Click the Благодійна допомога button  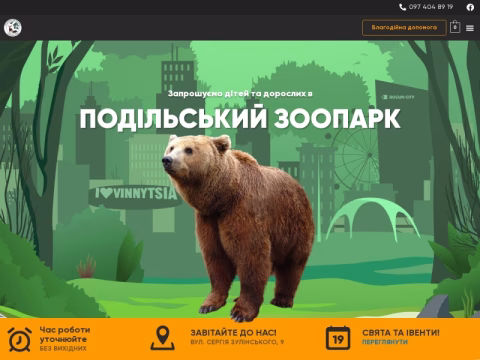[404, 28]
